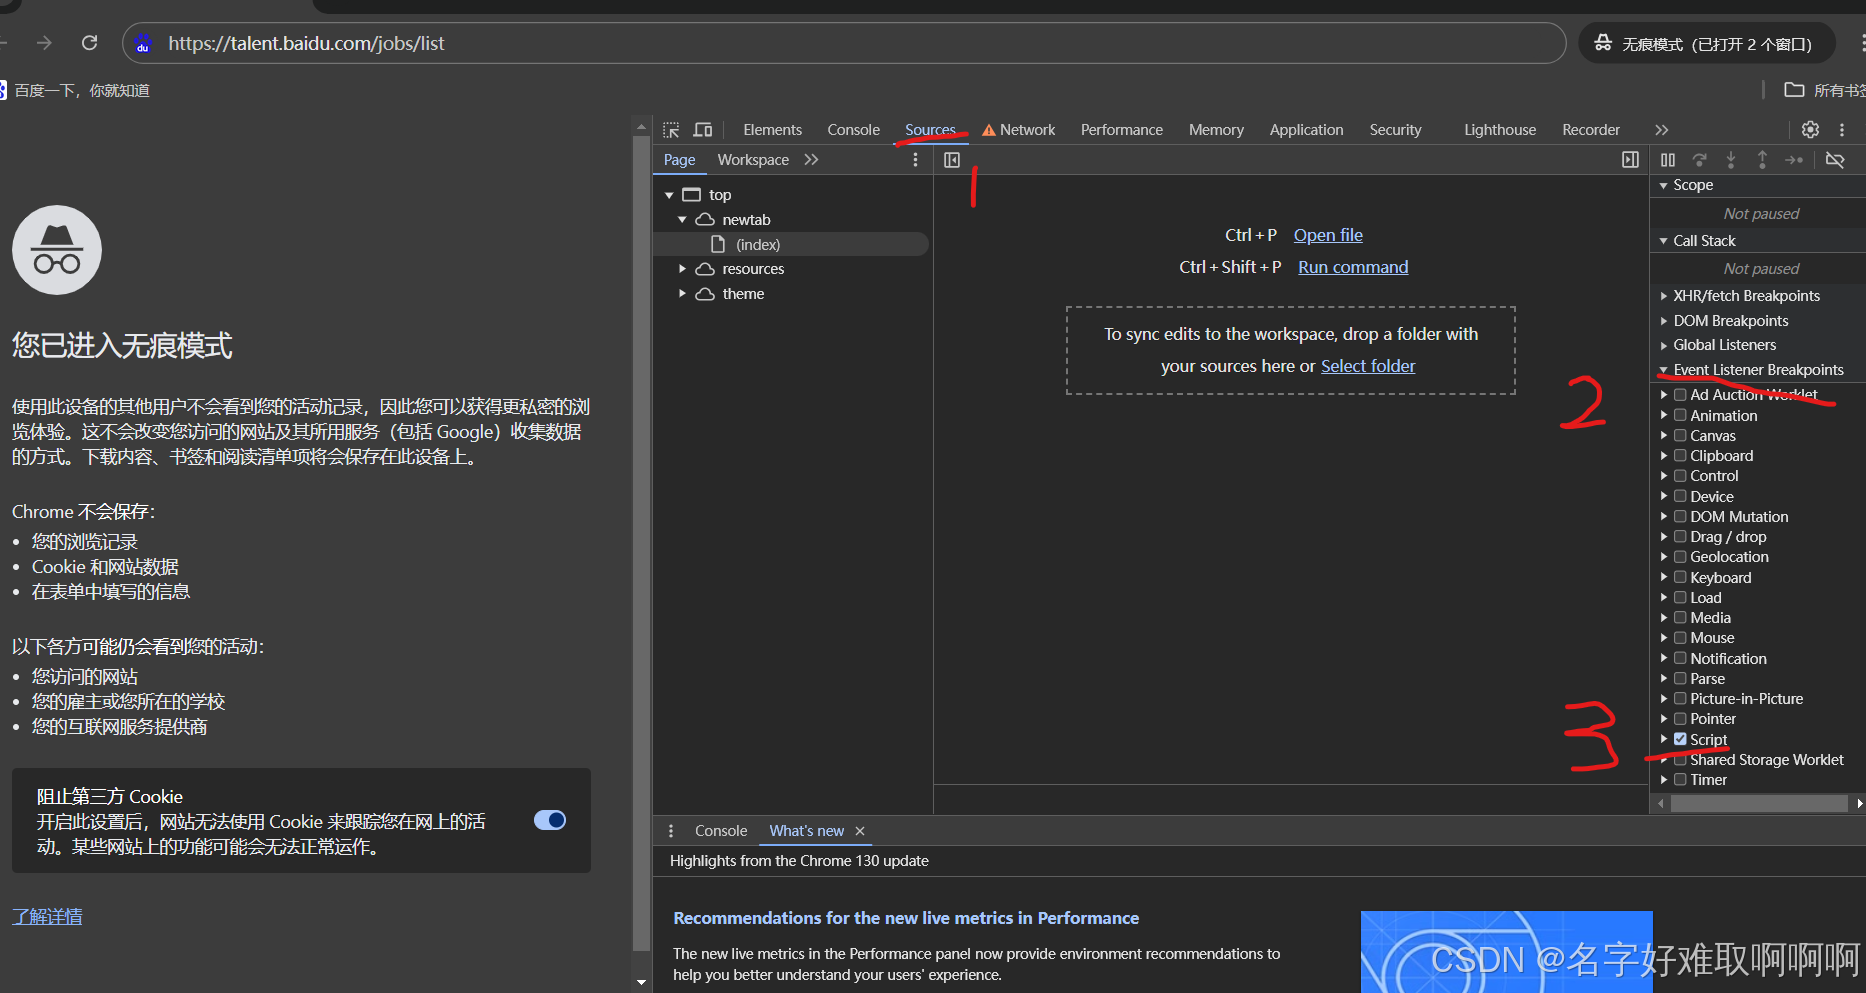This screenshot has width=1866, height=993.
Task: Click the step out icon
Action: point(1762,160)
